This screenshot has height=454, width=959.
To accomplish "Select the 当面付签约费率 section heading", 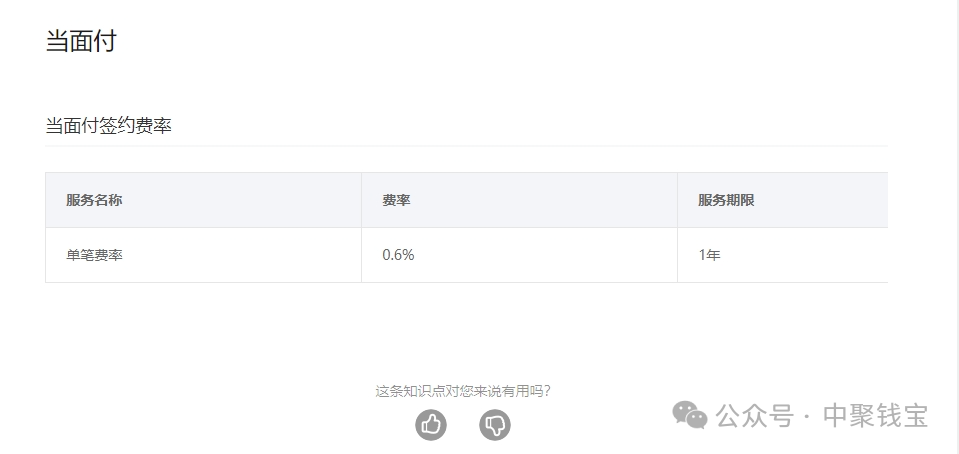I will [x=109, y=126].
